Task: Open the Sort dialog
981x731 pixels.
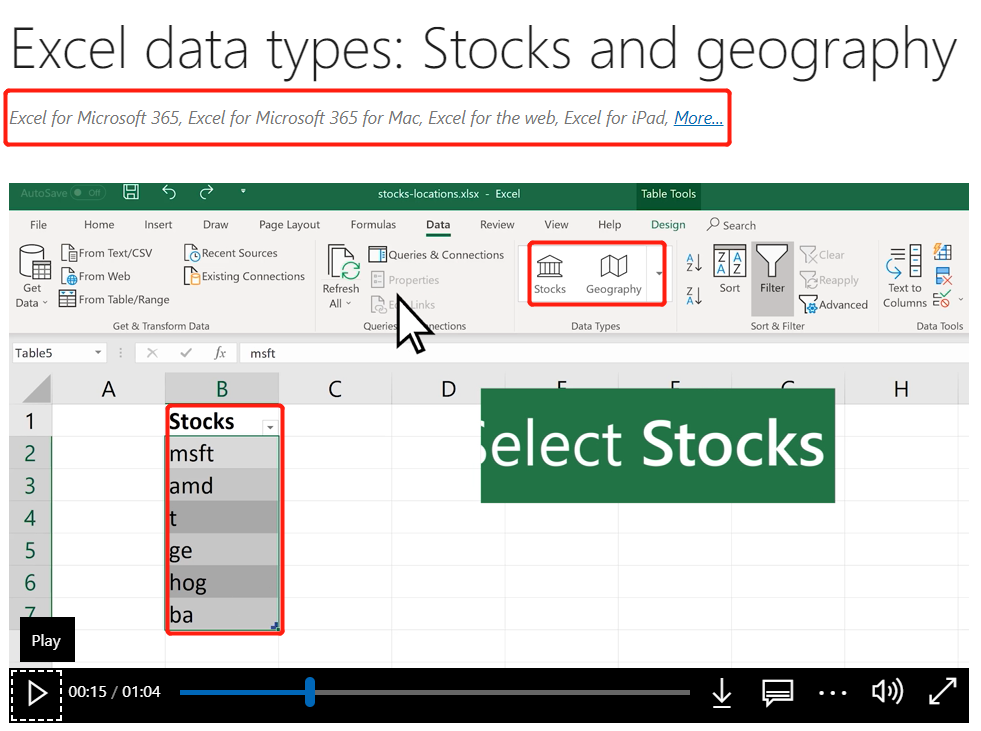Action: tap(729, 271)
